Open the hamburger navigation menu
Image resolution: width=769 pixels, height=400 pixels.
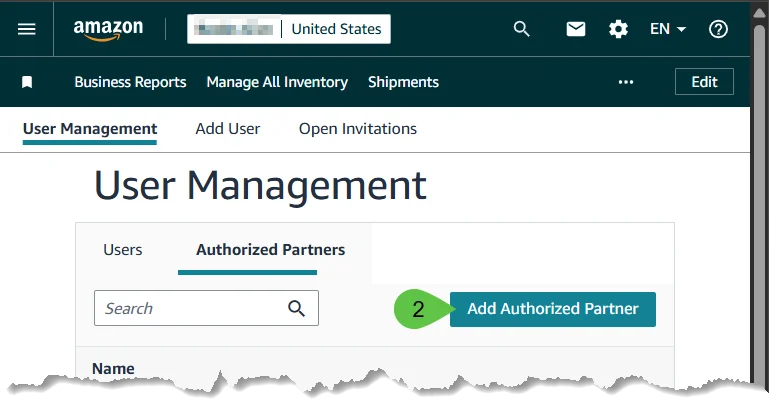26,29
